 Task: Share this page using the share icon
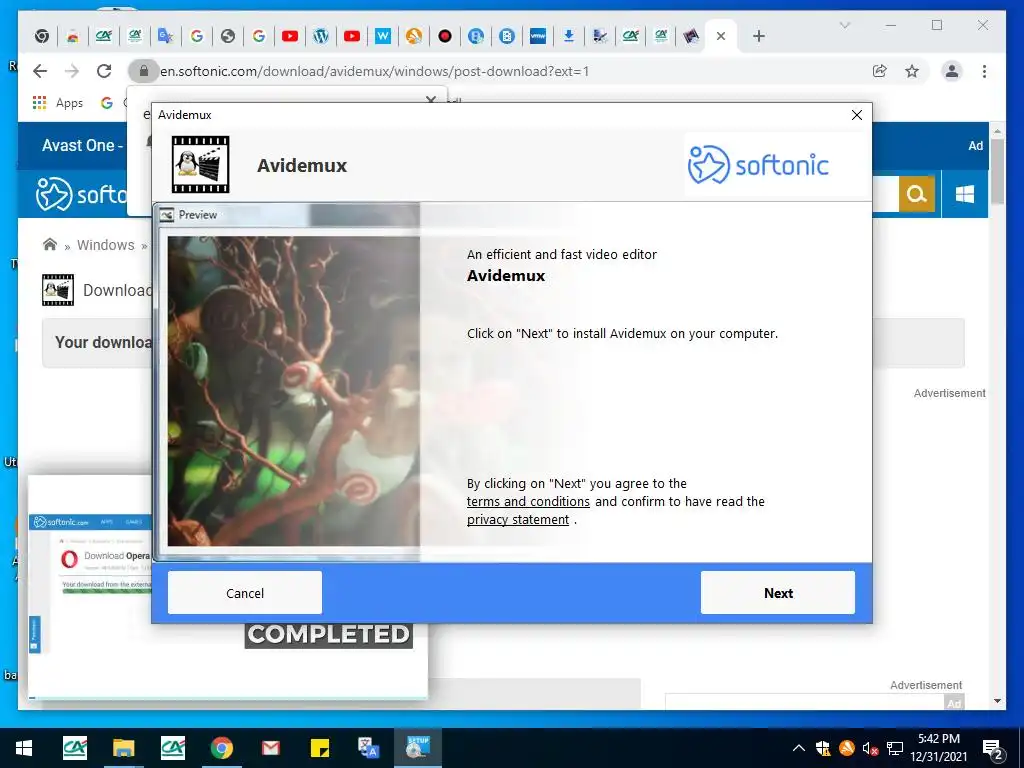(x=880, y=71)
